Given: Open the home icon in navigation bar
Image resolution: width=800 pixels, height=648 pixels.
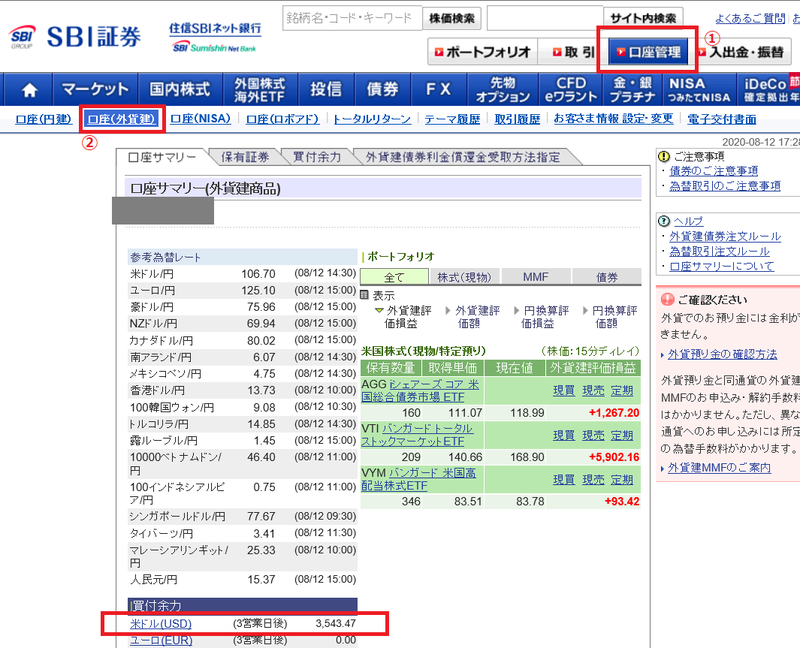Looking at the screenshot, I should click(x=29, y=90).
